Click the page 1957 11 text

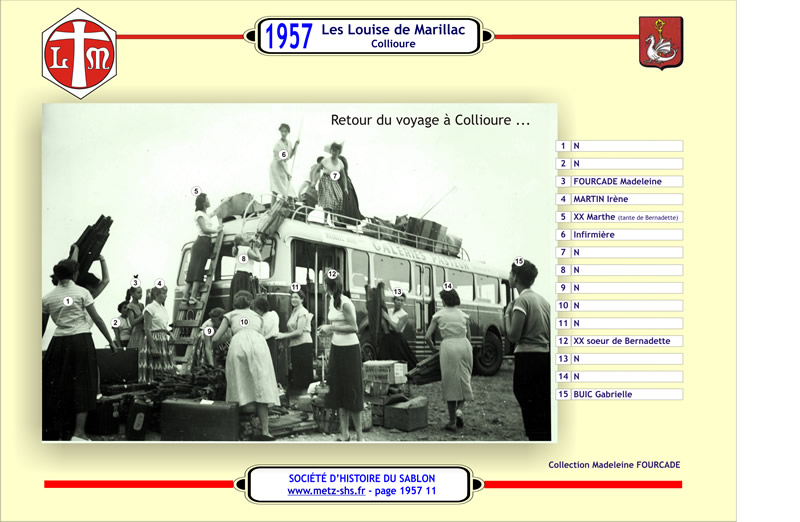(x=406, y=491)
